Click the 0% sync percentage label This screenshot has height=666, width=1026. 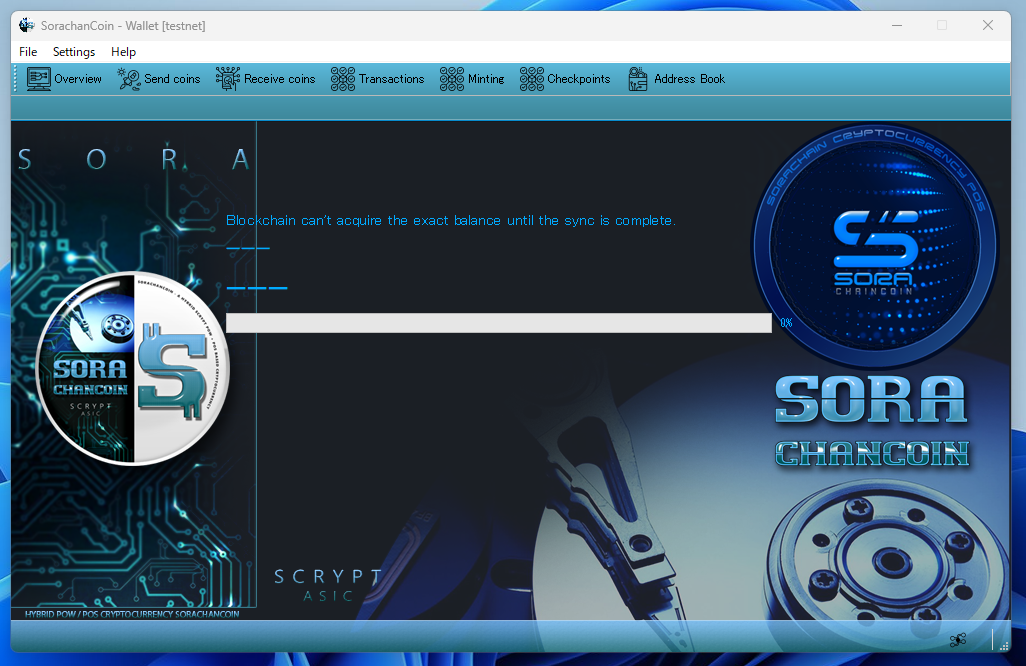[x=786, y=323]
